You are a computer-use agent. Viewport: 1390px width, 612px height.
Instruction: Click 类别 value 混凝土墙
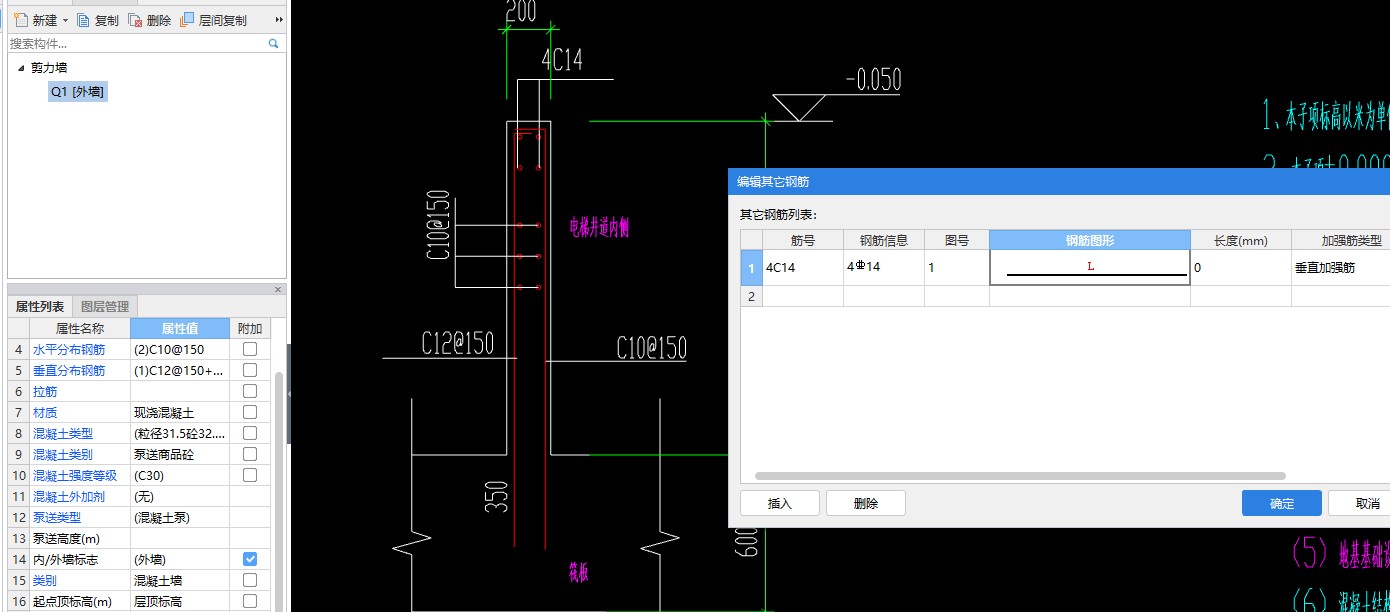(x=180, y=580)
